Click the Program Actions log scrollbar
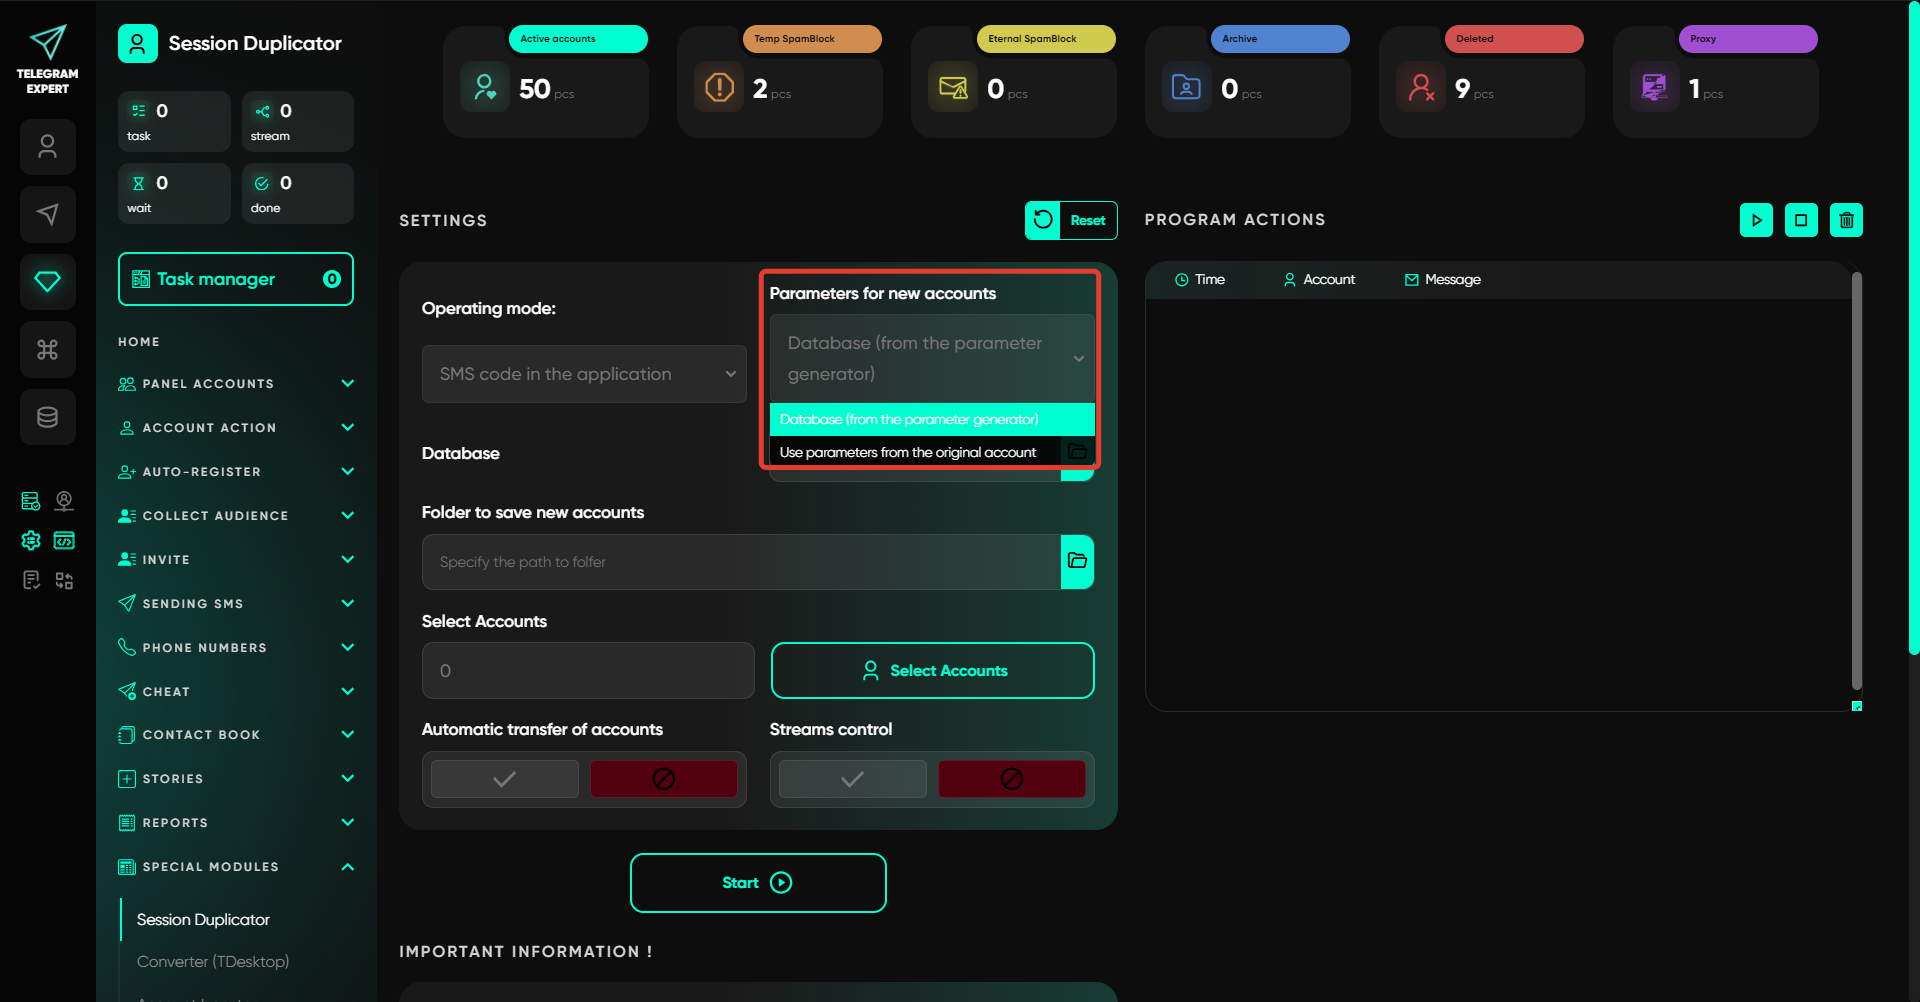The image size is (1920, 1002). (x=1856, y=480)
